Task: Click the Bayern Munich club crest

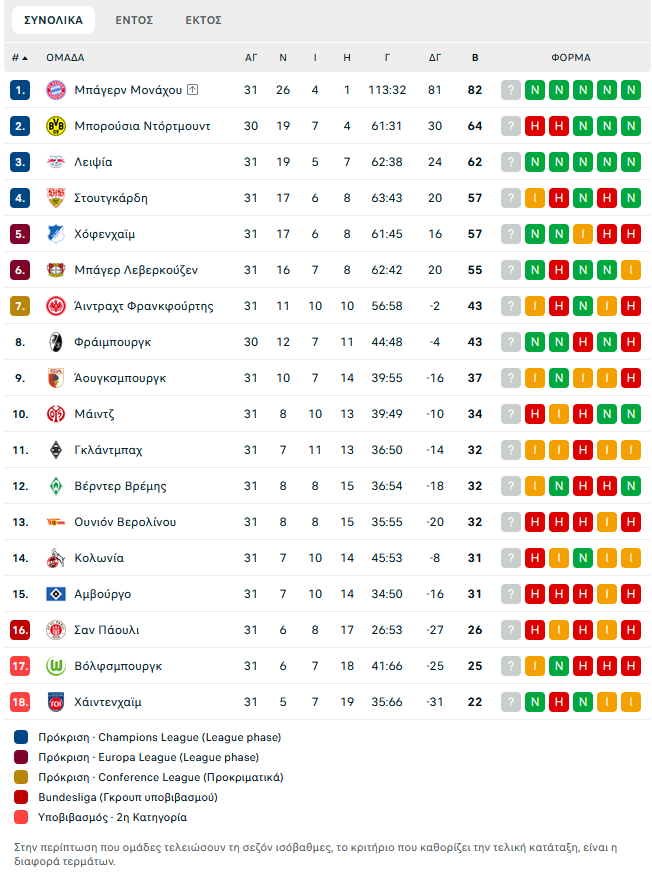Action: [55, 90]
